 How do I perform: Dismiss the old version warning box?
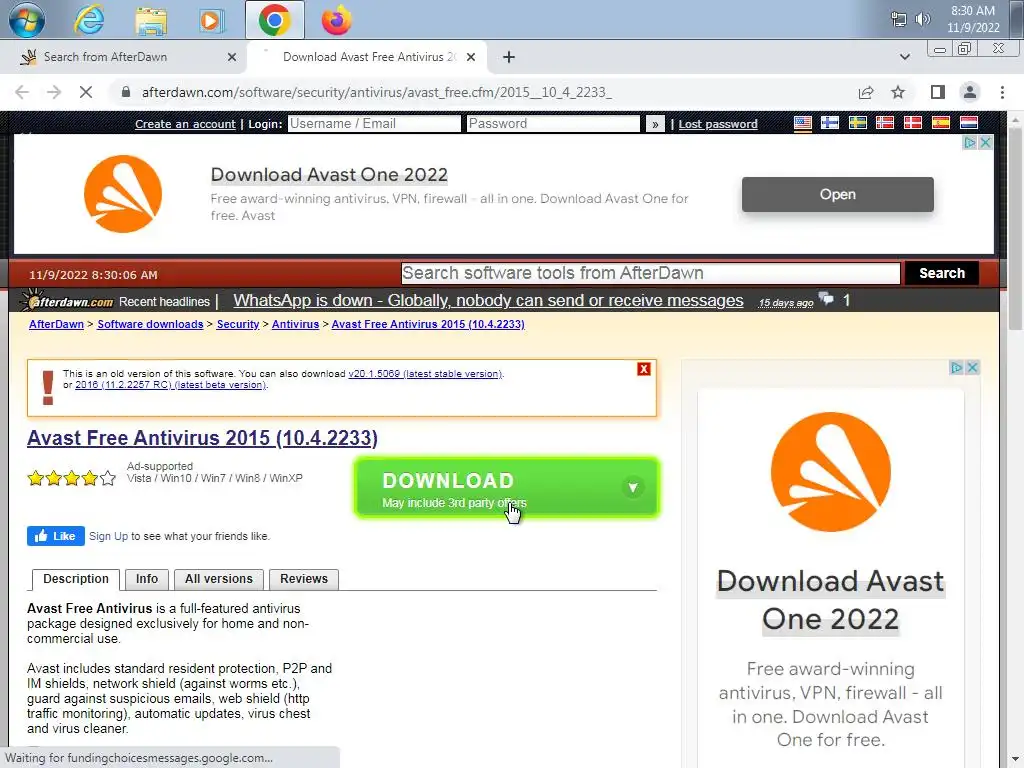[644, 369]
